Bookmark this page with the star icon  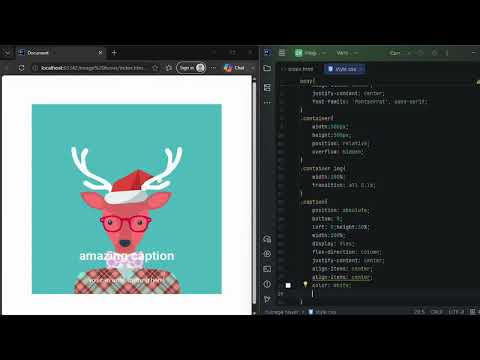[155, 68]
